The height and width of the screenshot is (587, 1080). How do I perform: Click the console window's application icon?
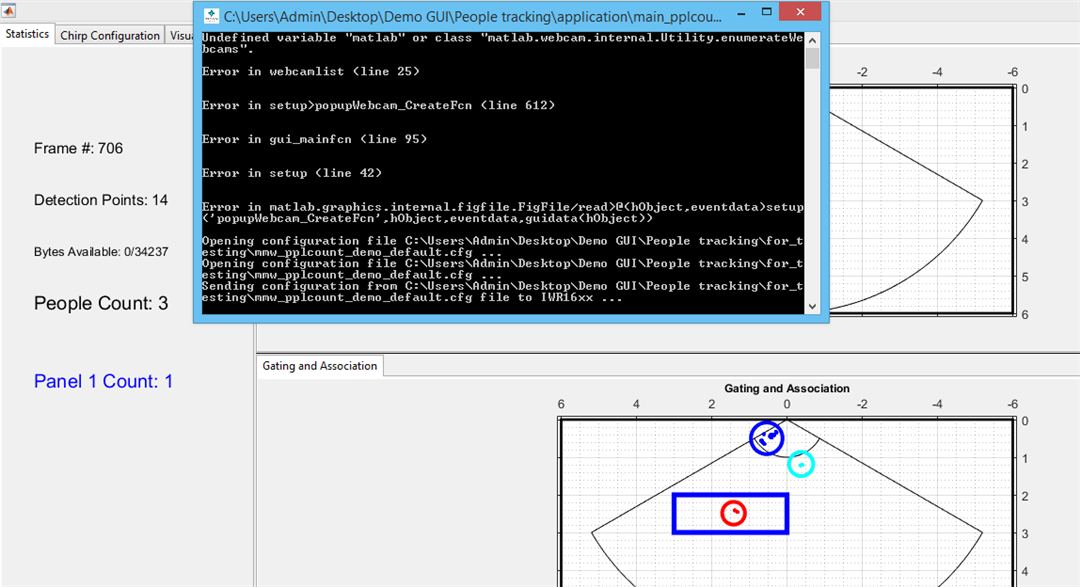(x=211, y=15)
